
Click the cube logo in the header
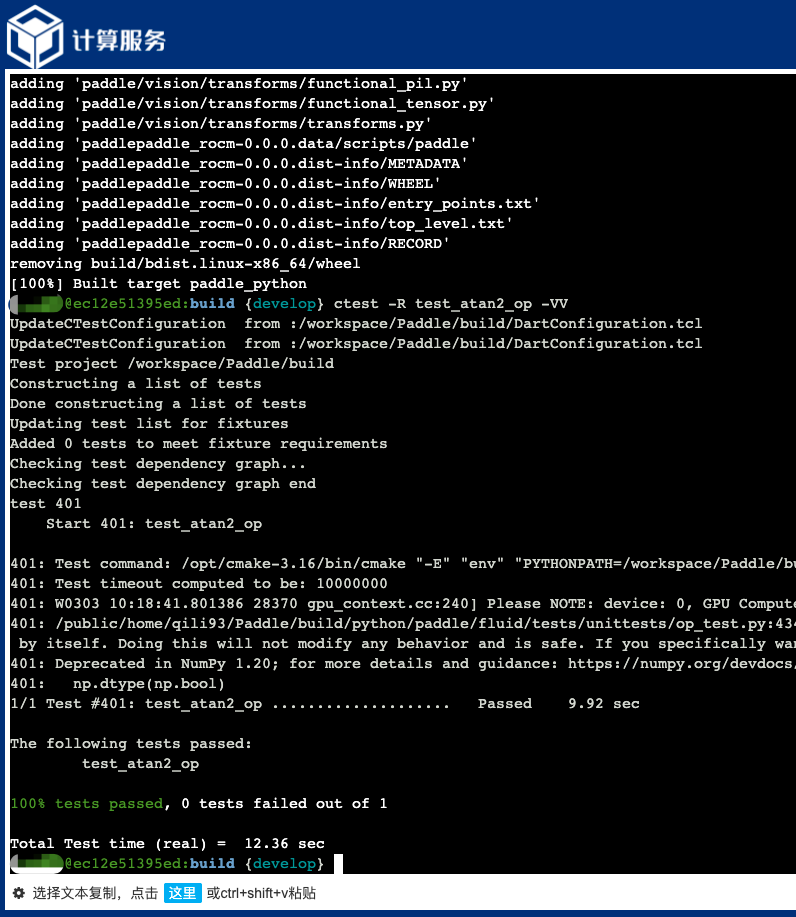point(36,37)
